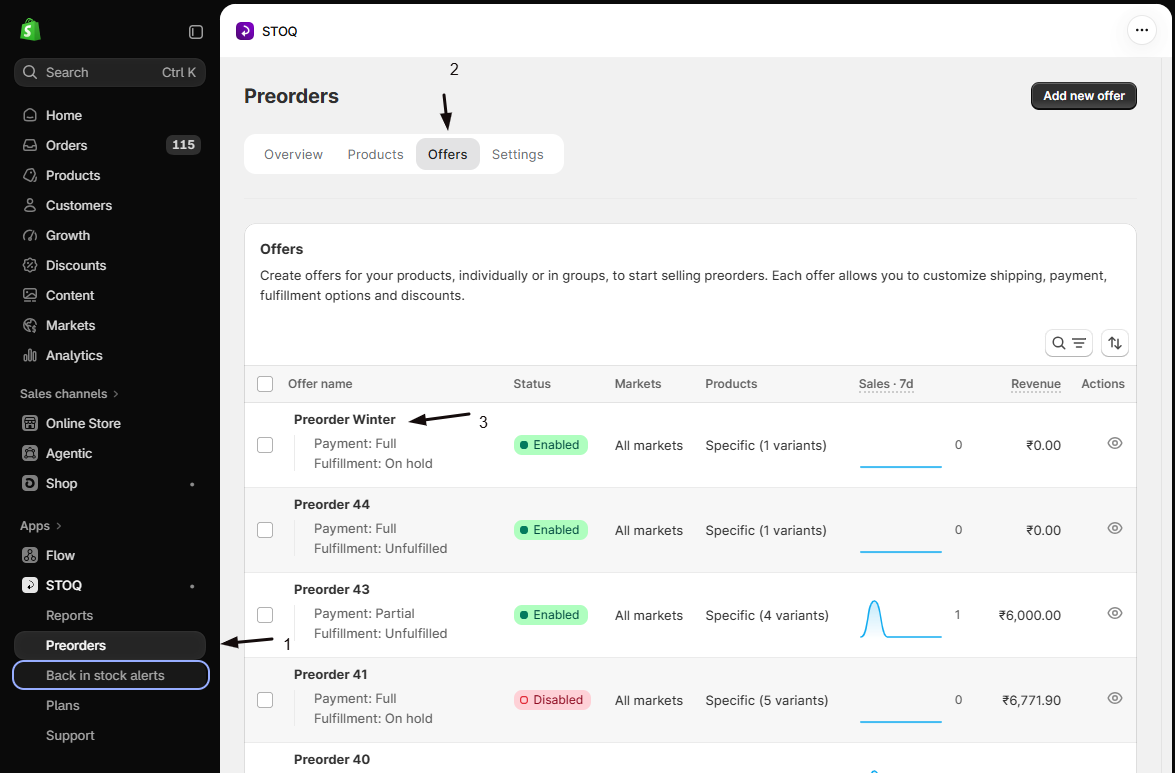Click the Agentic channel icon
This screenshot has width=1175, height=773.
(x=30, y=453)
